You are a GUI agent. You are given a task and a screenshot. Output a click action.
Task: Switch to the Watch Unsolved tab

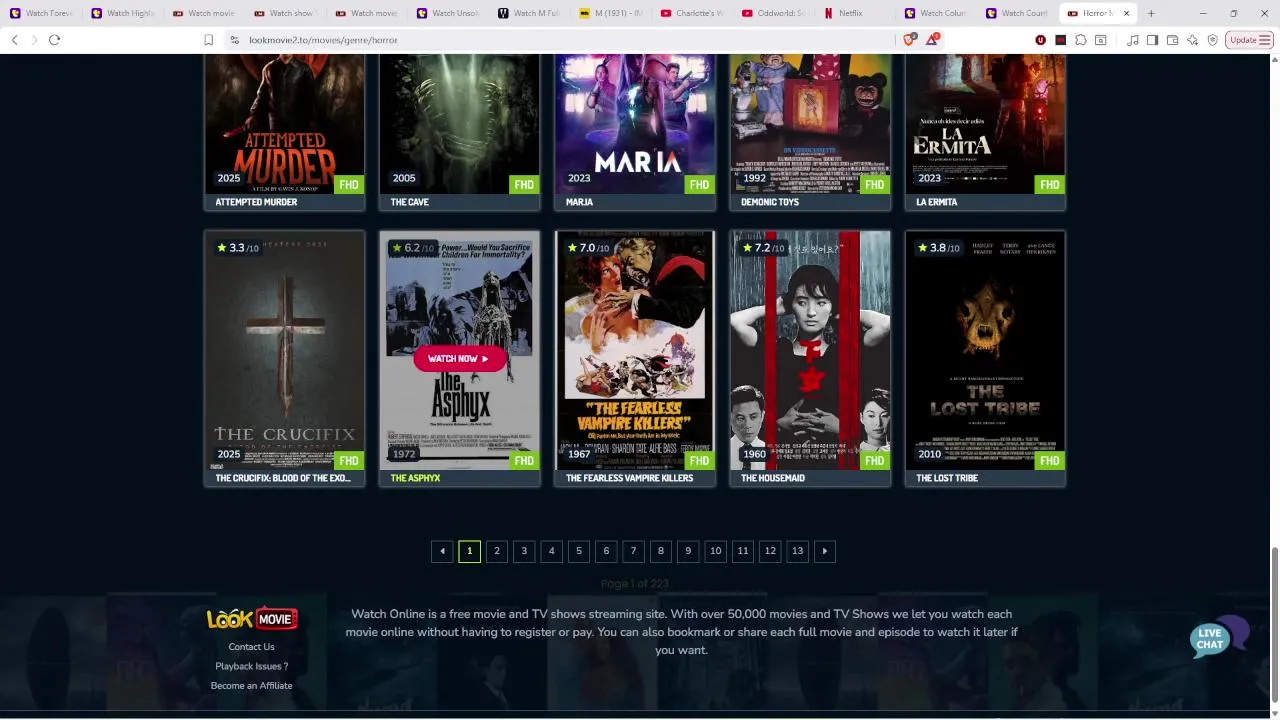447,13
